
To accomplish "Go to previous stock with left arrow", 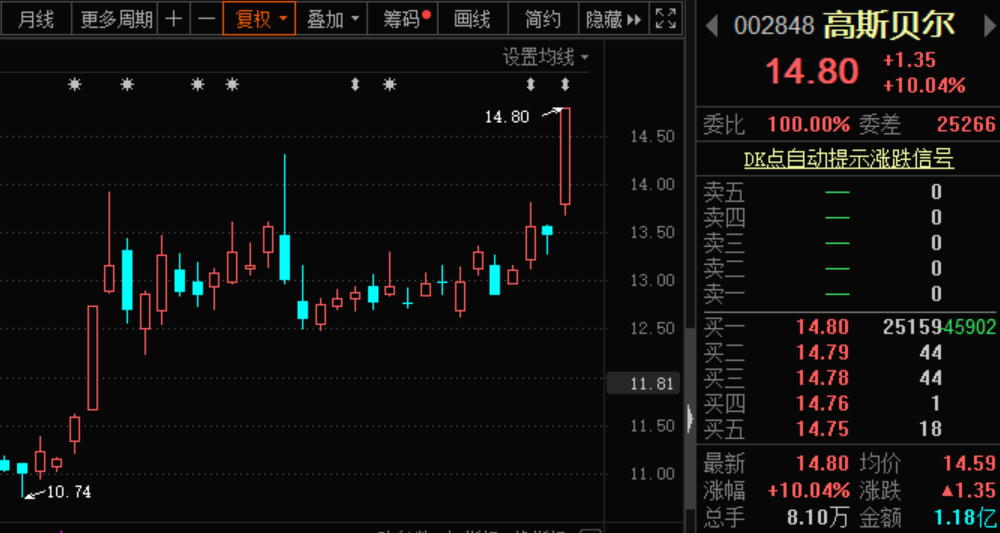I will coord(712,27).
